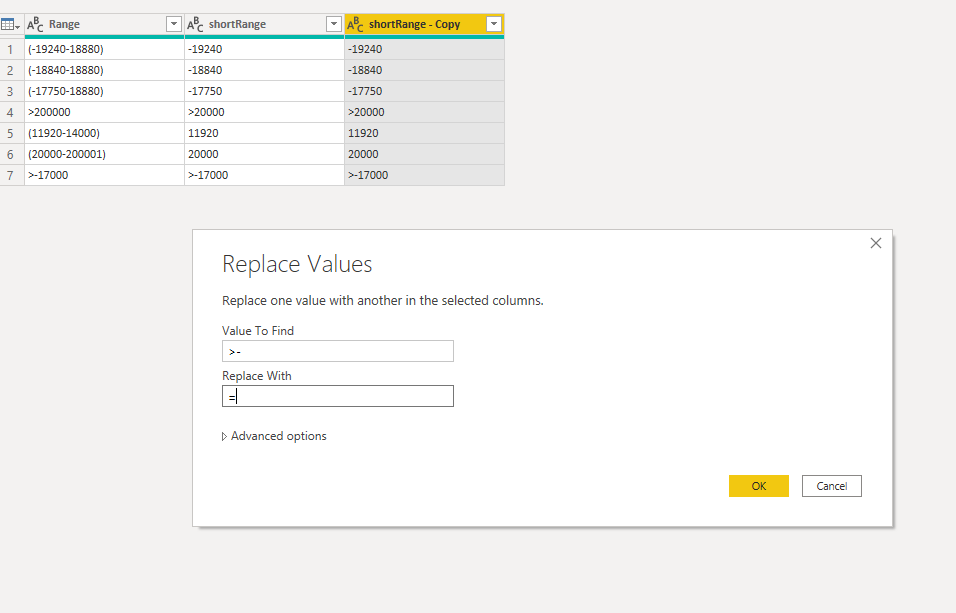Image resolution: width=956 pixels, height=613 pixels.
Task: Select row number 1
Action: click(x=10, y=49)
